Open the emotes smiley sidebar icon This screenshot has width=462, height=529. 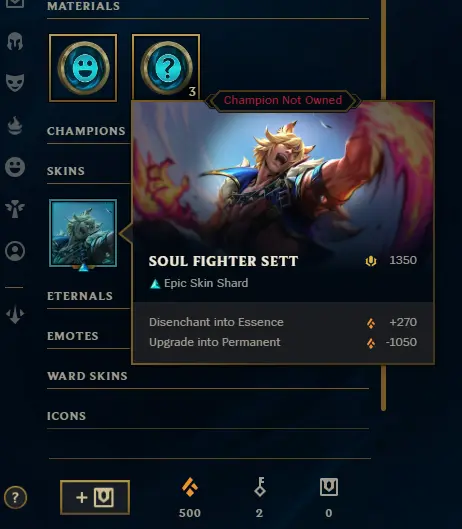coord(15,167)
